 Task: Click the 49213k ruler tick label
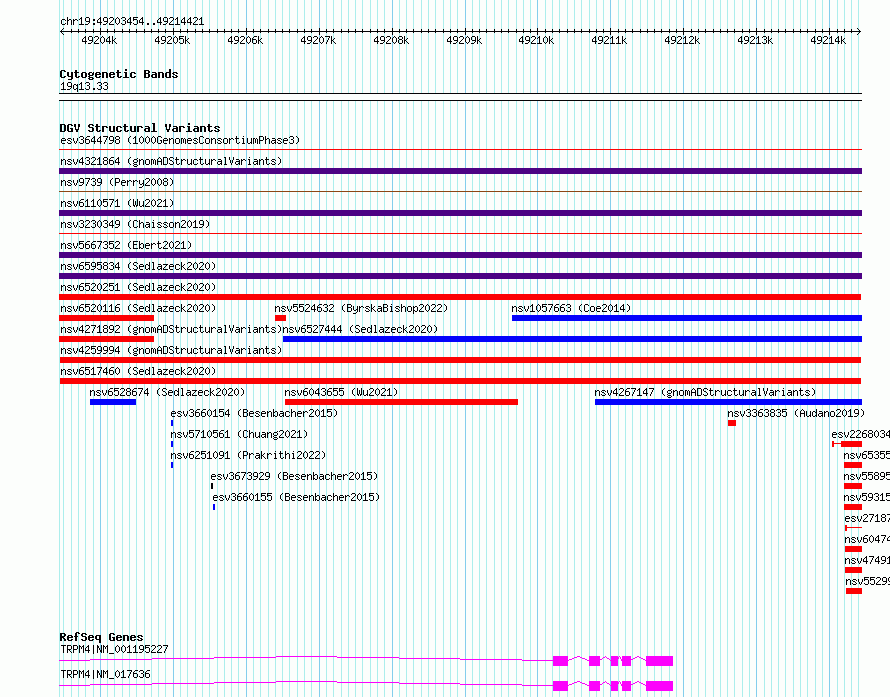tap(755, 40)
